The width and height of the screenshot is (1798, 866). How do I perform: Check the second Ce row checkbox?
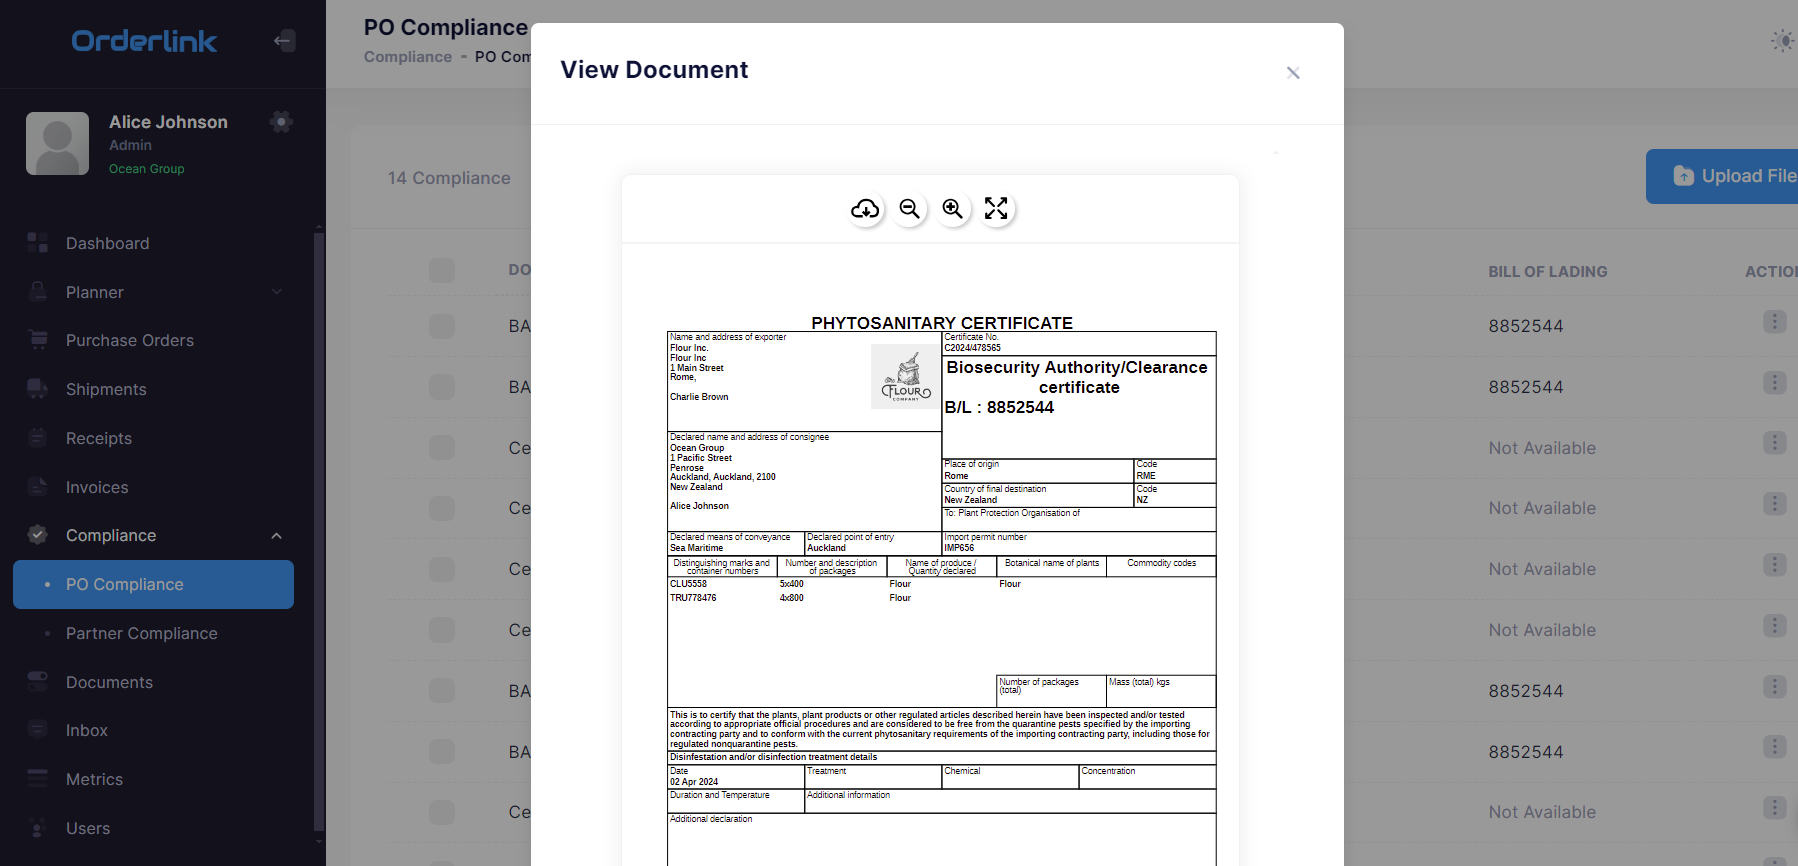(x=442, y=508)
